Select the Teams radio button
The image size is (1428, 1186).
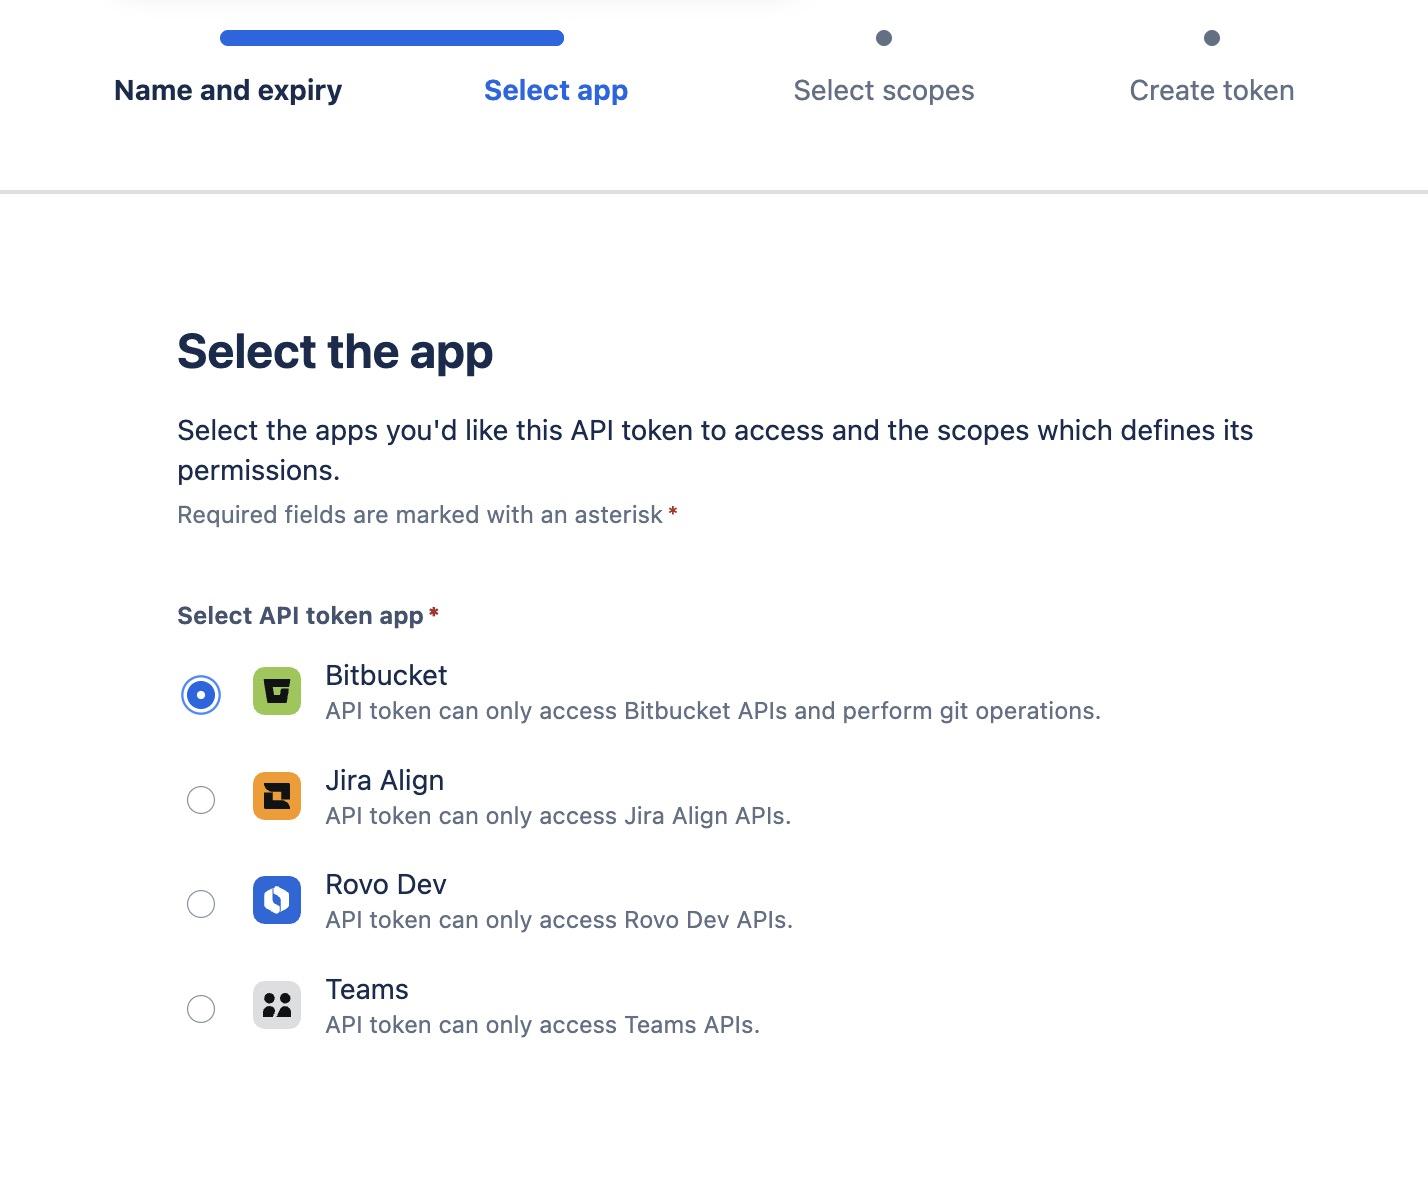tap(201, 1009)
